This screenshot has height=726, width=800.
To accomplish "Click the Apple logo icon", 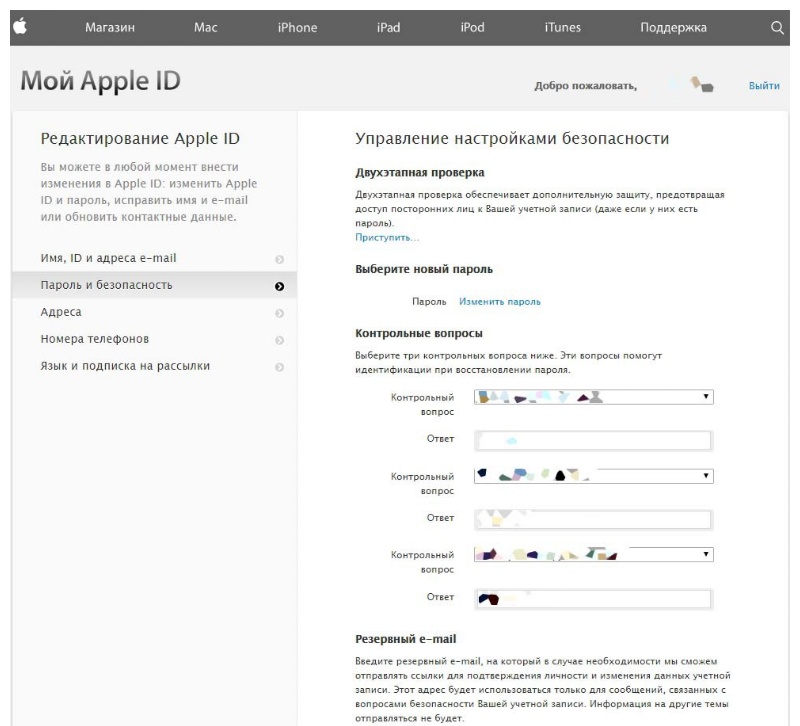I will coord(17,26).
